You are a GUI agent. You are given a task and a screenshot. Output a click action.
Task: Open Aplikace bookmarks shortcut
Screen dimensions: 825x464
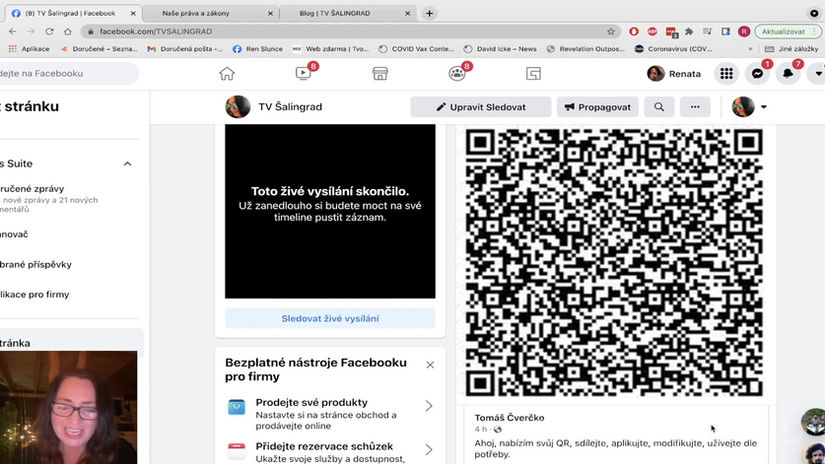(x=29, y=48)
